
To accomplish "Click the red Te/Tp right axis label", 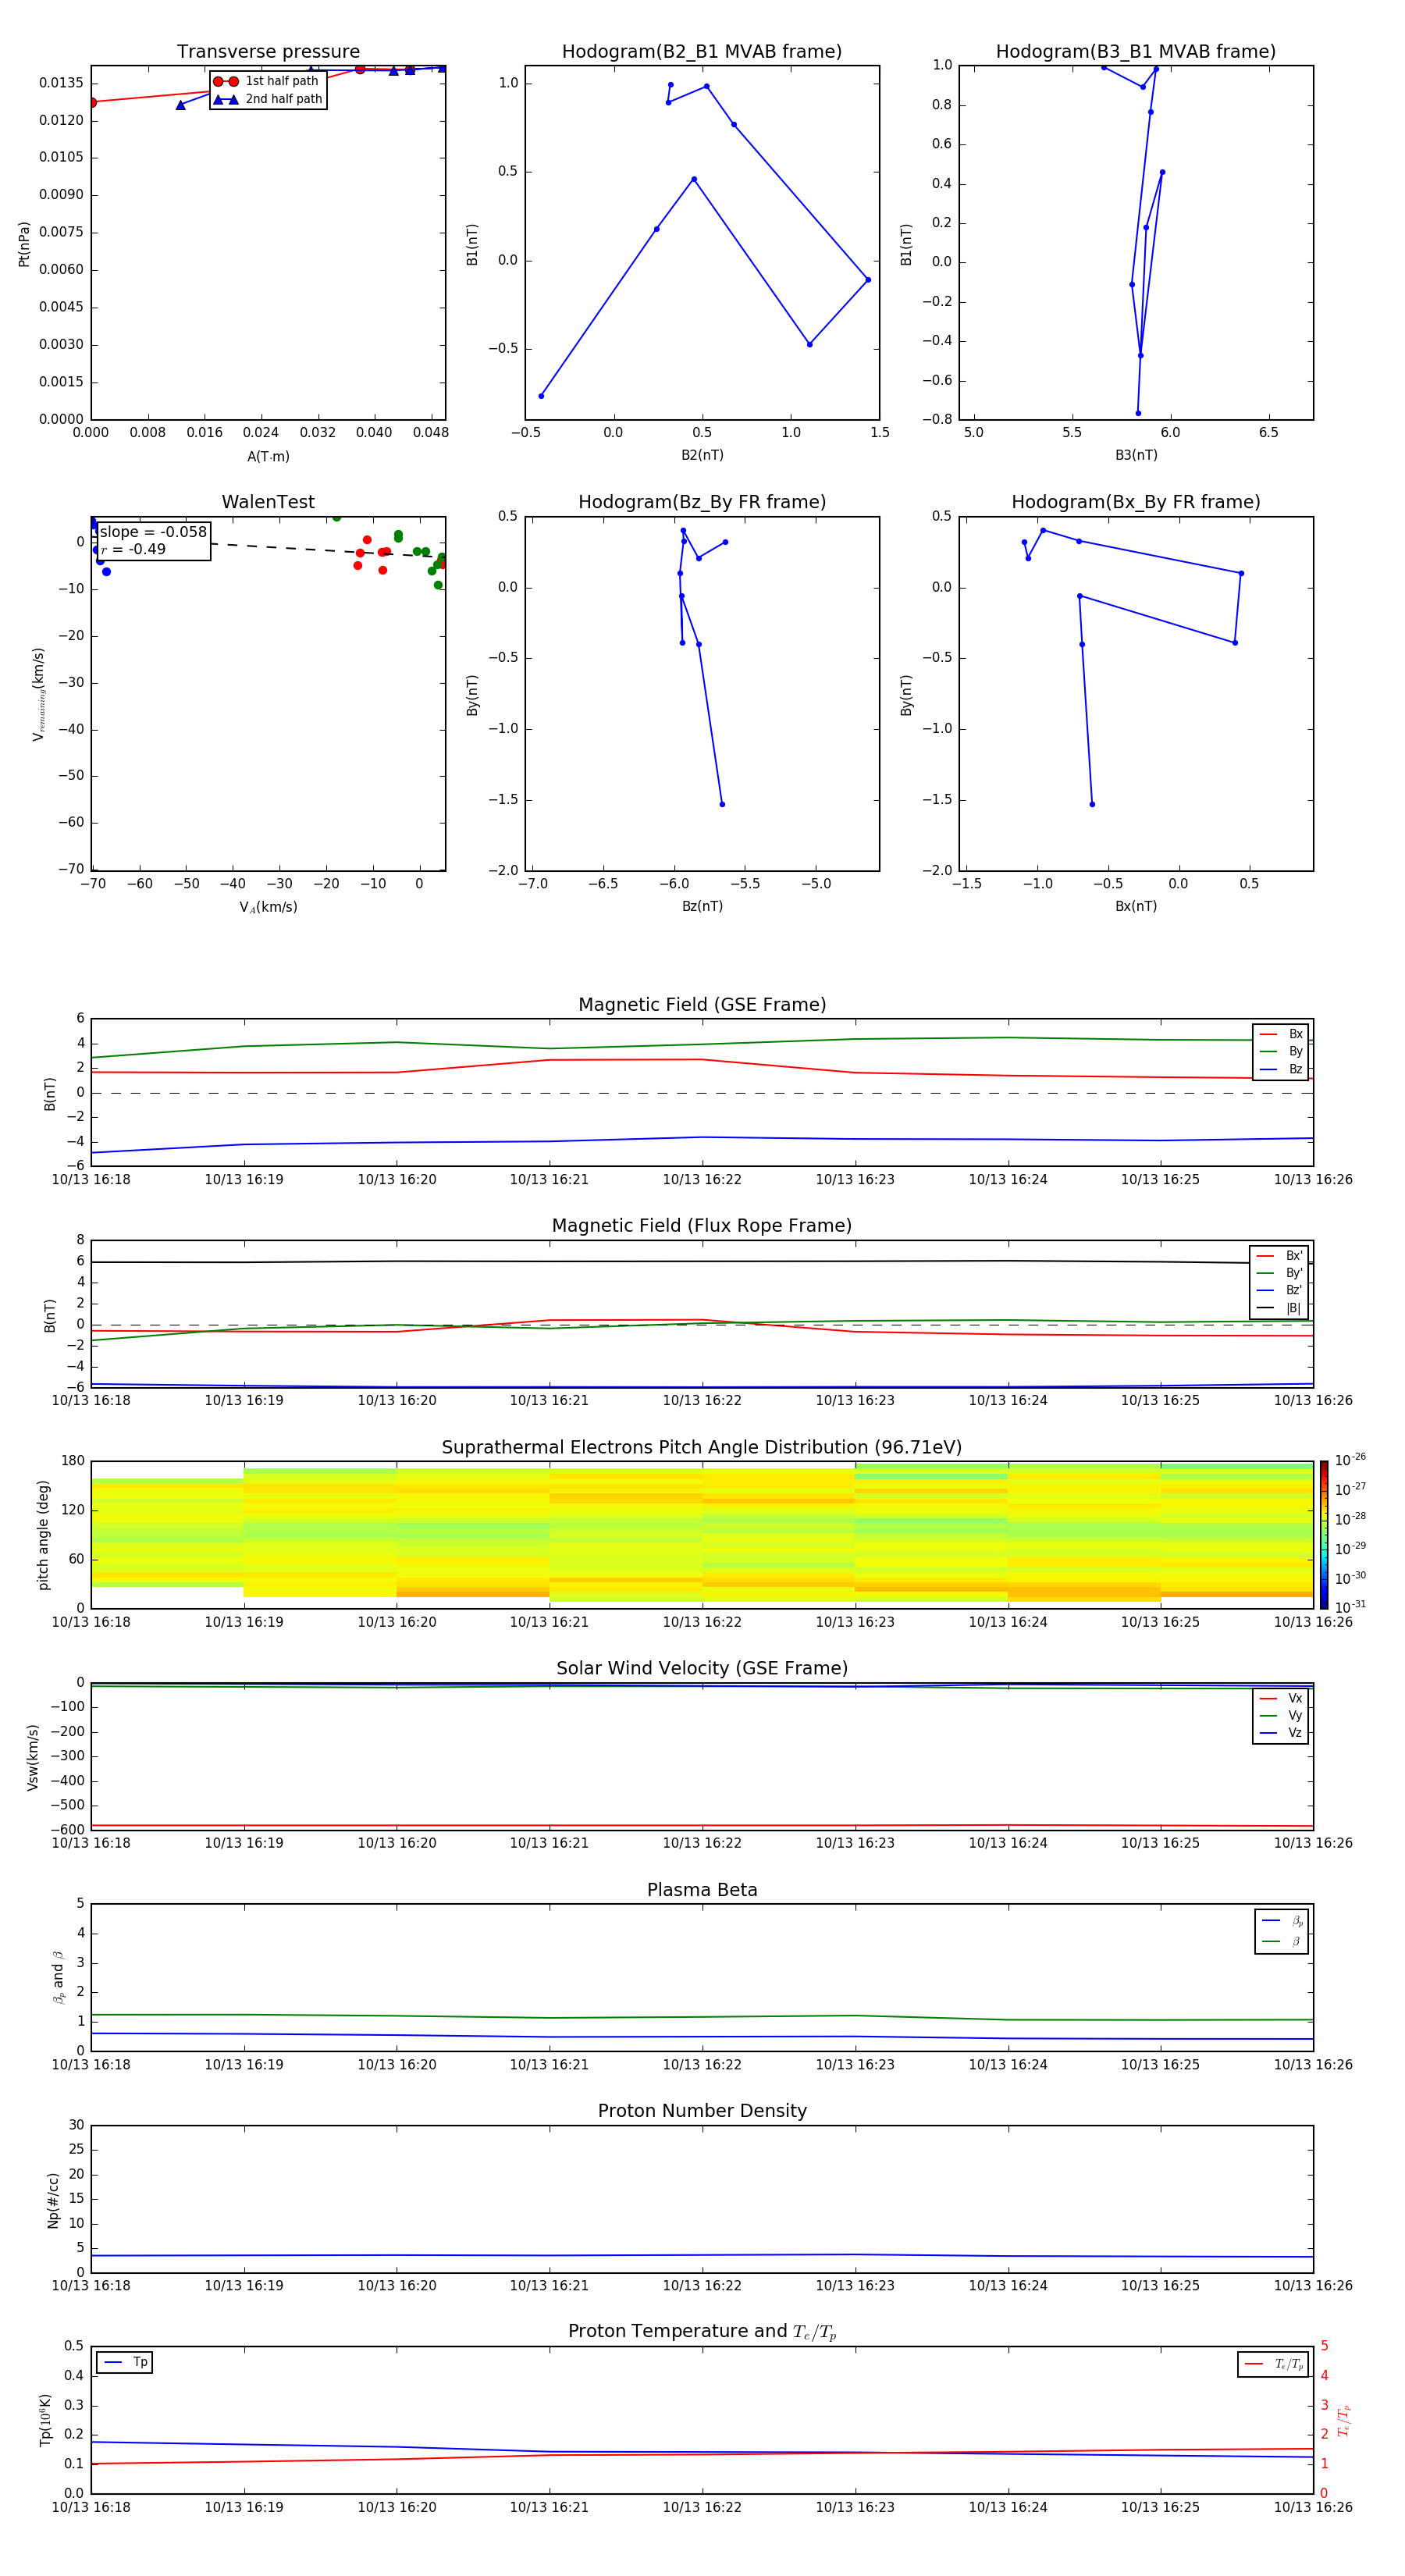I will (x=1343, y=2420).
